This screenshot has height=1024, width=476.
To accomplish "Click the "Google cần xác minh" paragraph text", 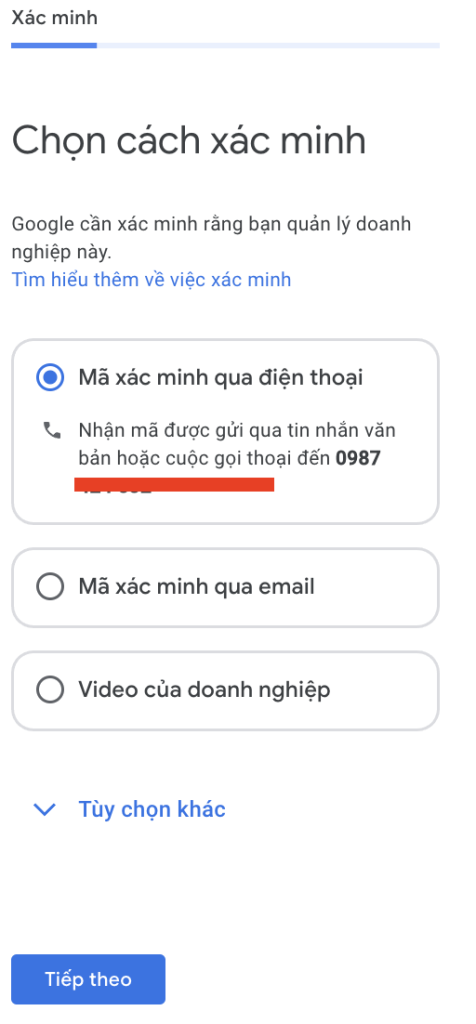I will (x=212, y=238).
